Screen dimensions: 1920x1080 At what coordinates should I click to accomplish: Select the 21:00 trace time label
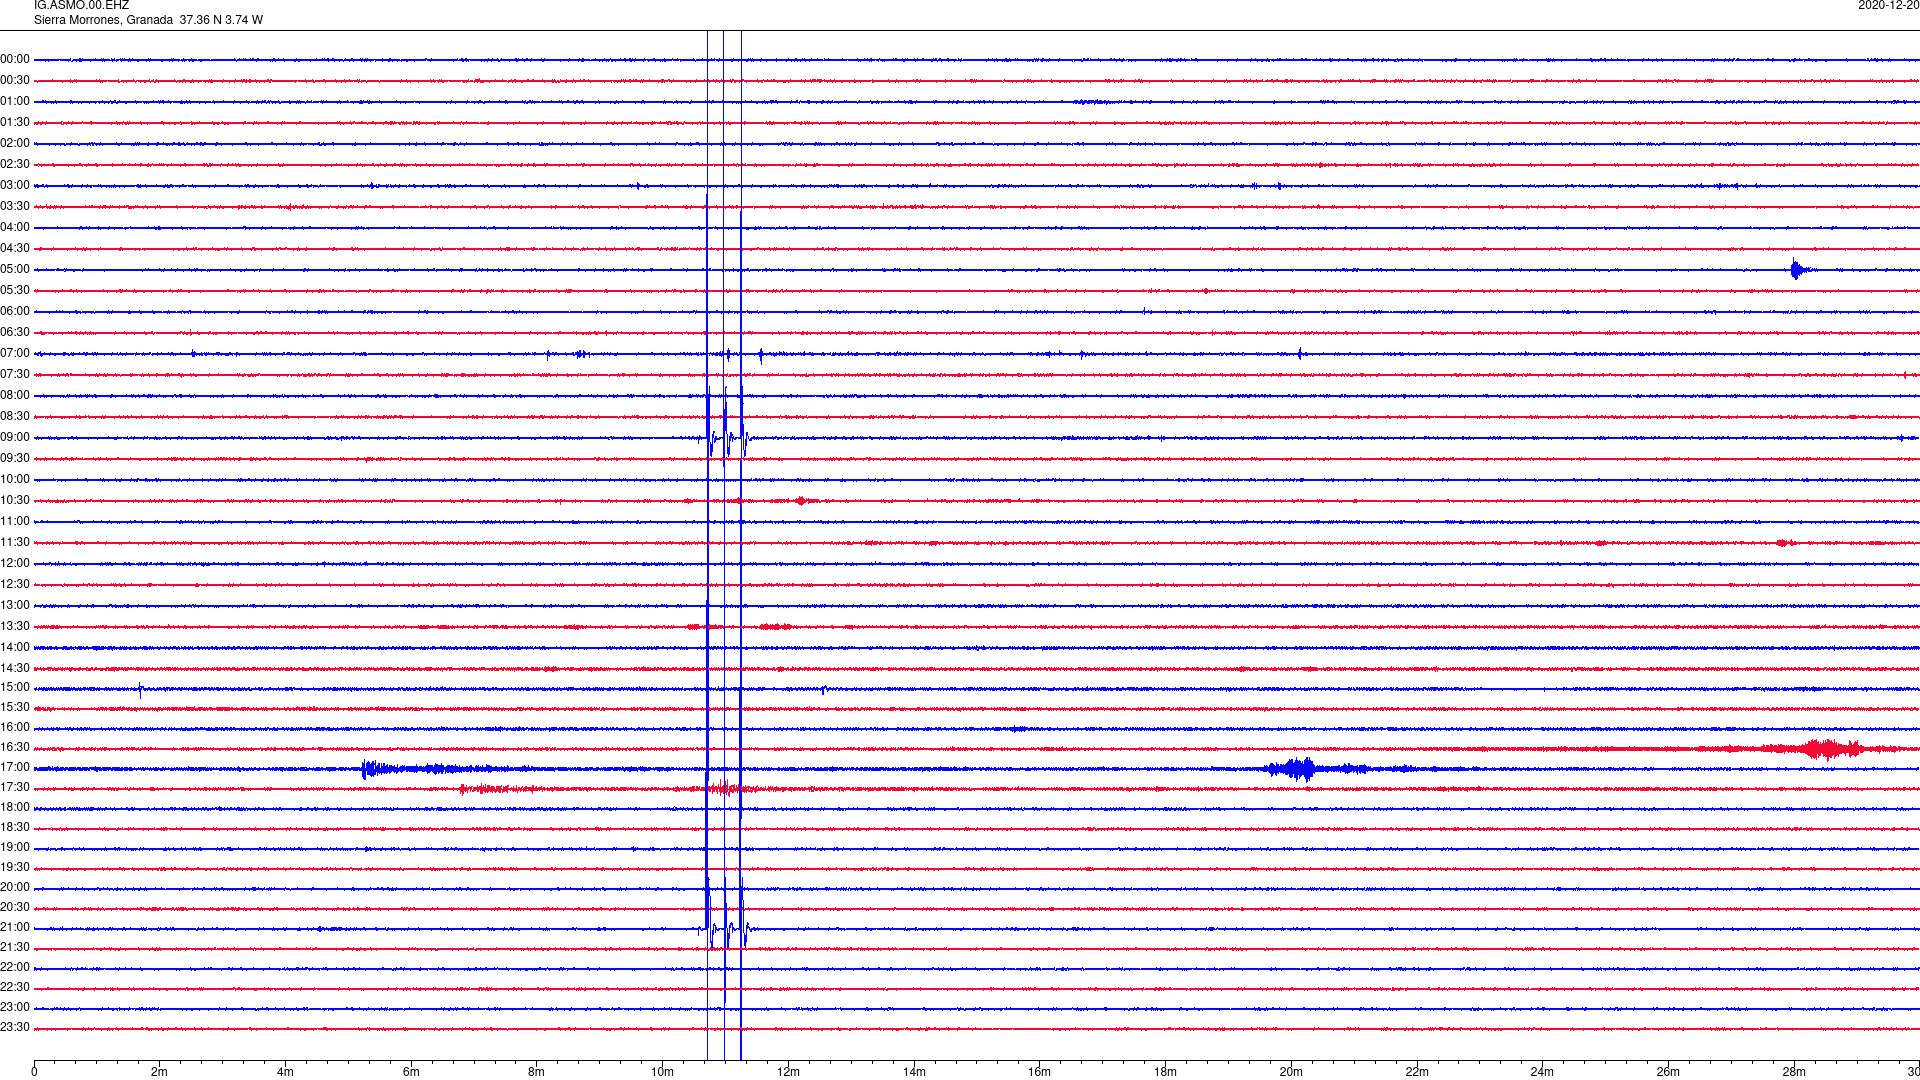(x=15, y=928)
